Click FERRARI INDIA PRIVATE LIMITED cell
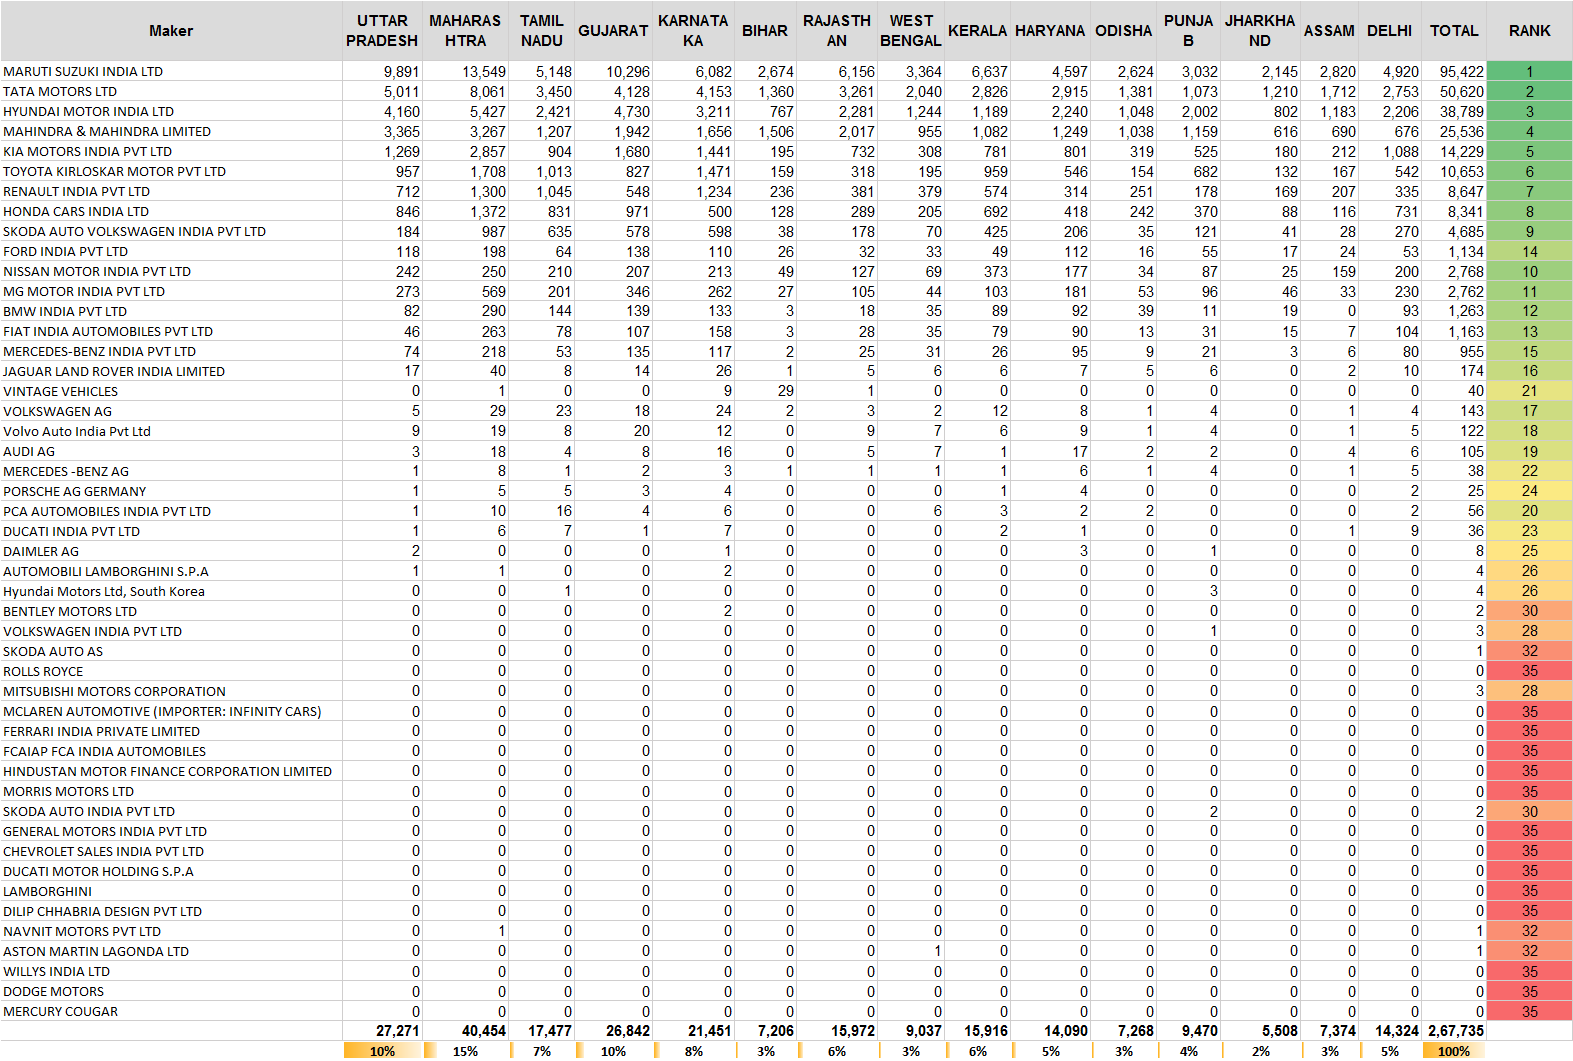Viewport: 1573px width, 1061px height. (171, 731)
